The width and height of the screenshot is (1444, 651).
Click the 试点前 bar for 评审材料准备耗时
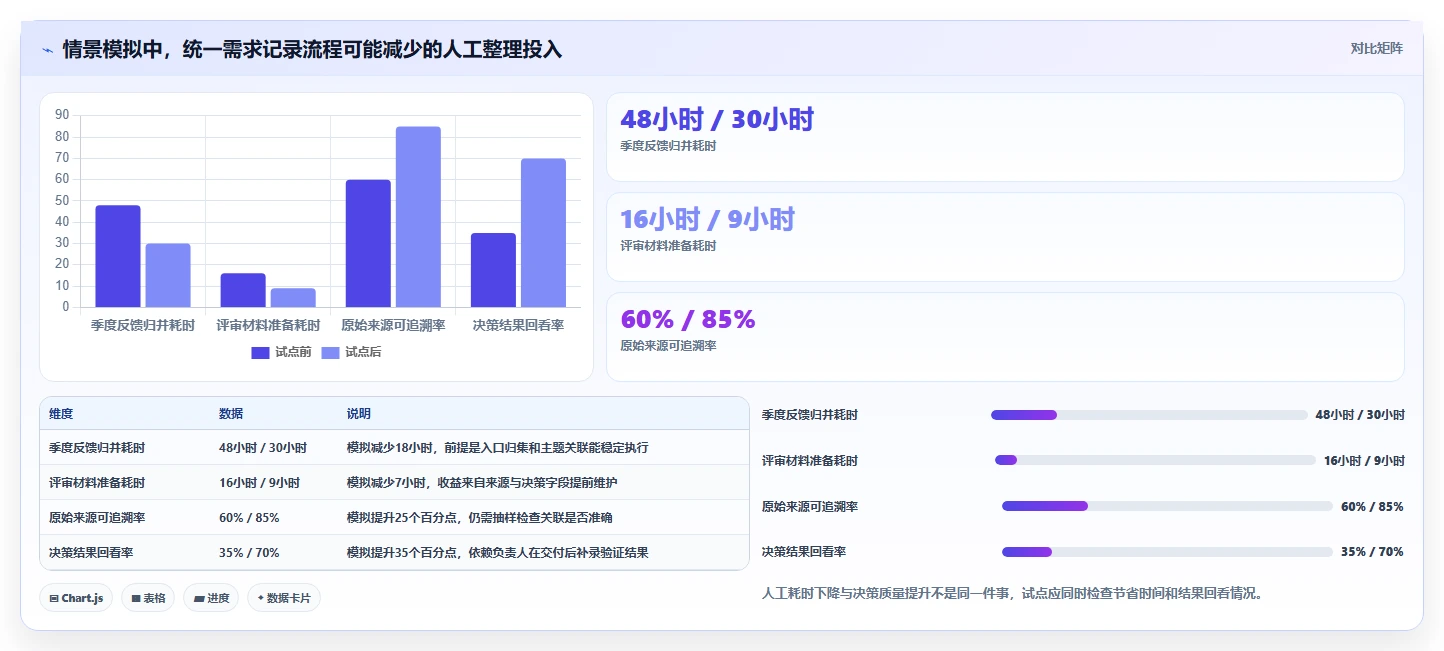pyautogui.click(x=243, y=290)
